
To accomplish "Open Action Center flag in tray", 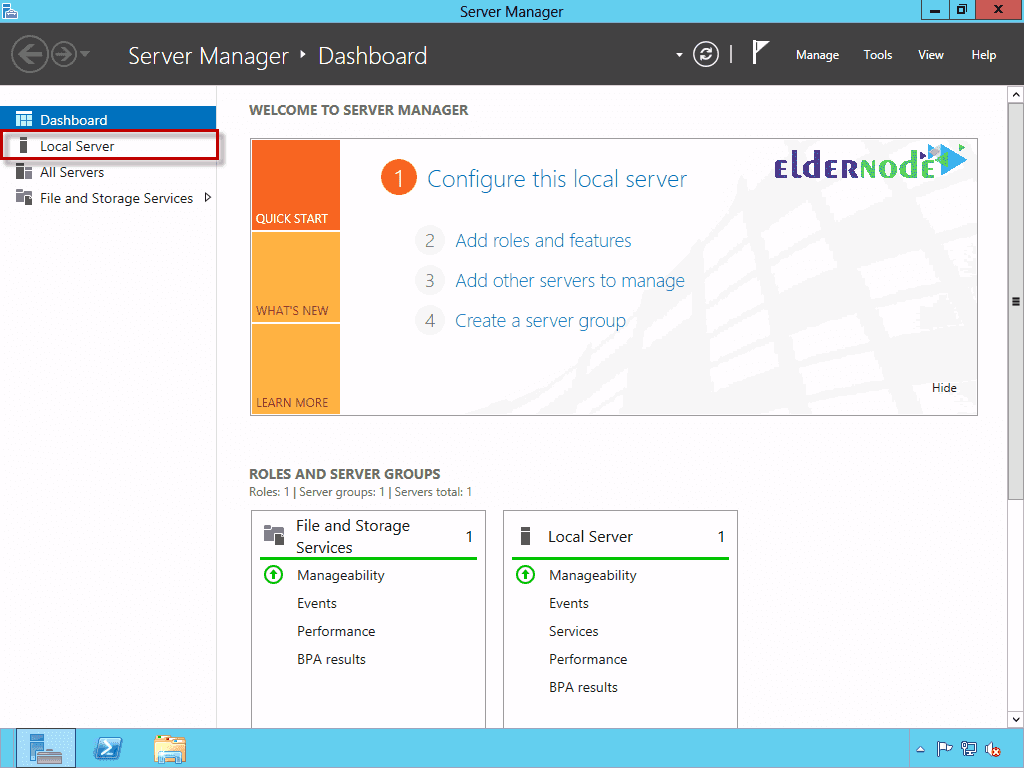I will [944, 749].
